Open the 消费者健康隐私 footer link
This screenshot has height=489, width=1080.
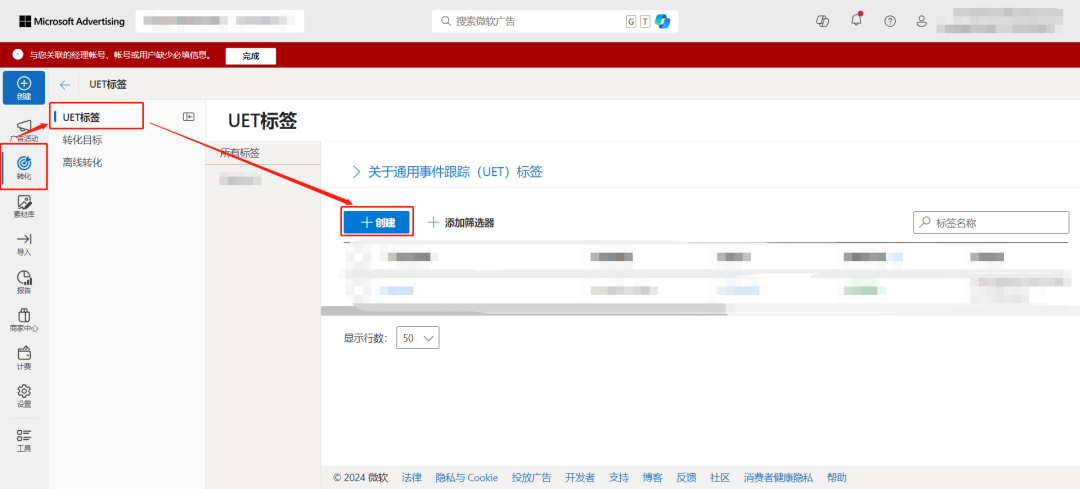[x=778, y=477]
